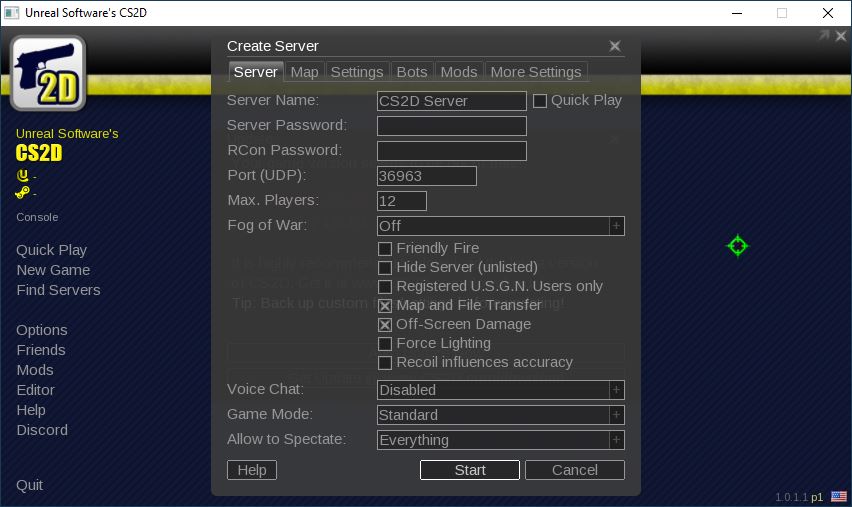Switch to the More Settings tab
This screenshot has height=507, width=852.
point(536,72)
